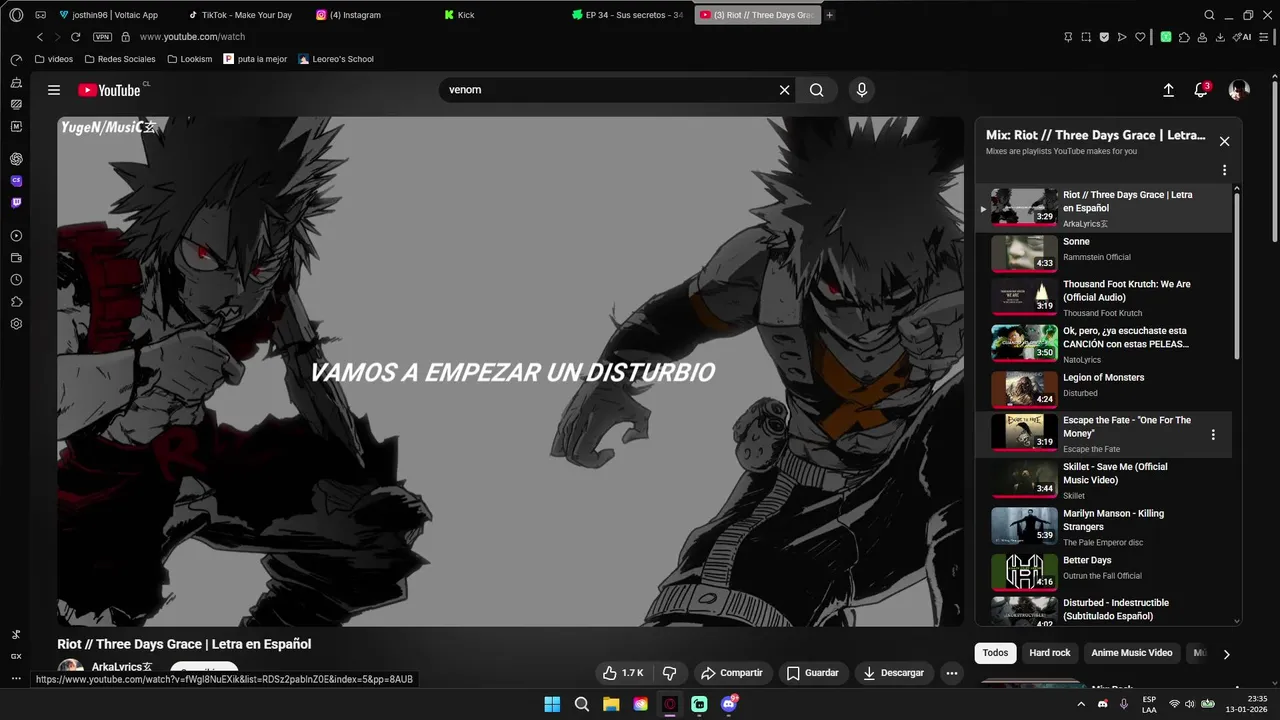Viewport: 1280px width, 720px height.
Task: Open the more actions menu below the video
Action: [x=952, y=673]
